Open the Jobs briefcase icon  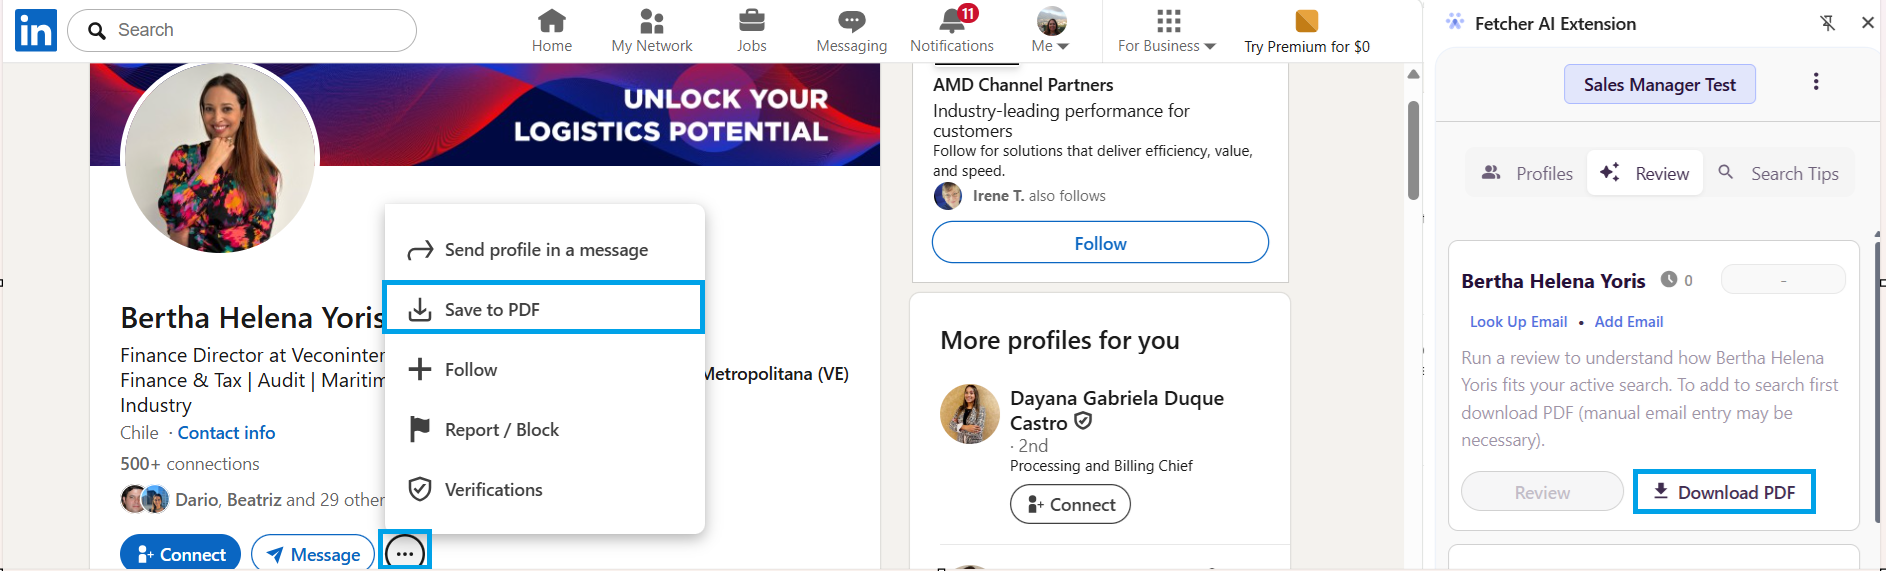(x=752, y=21)
